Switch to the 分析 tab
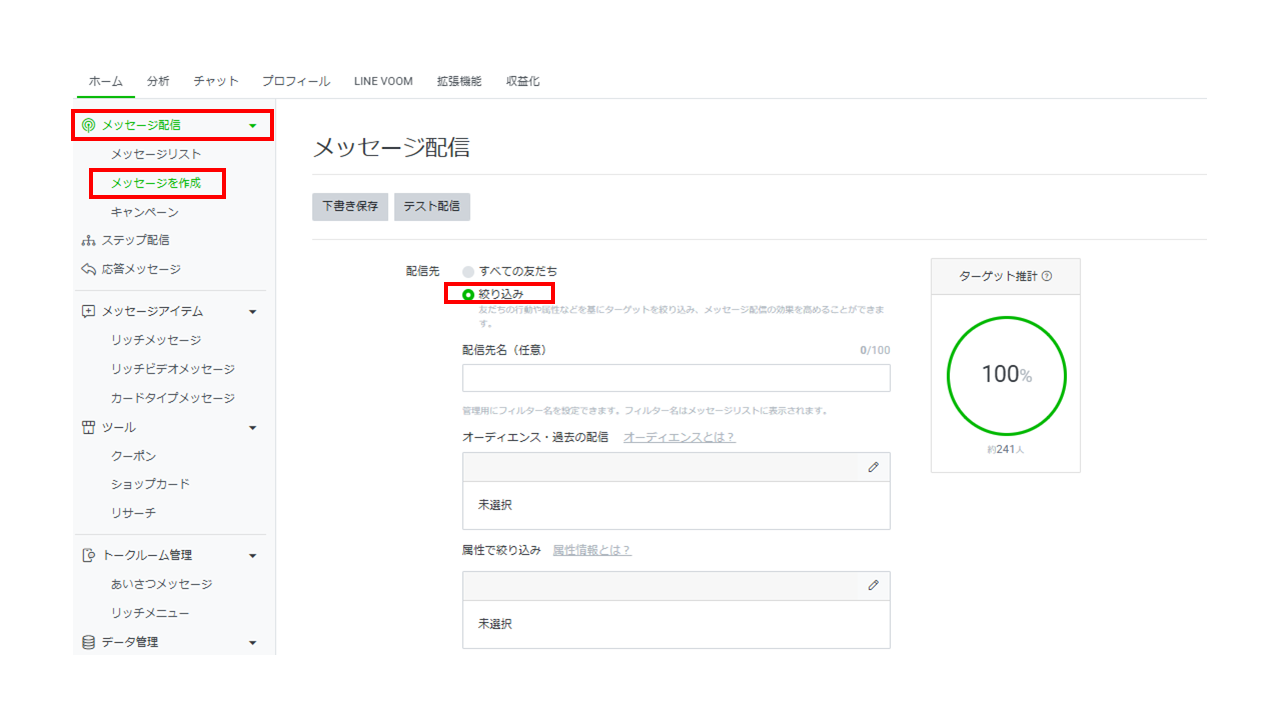Image resolution: width=1280 pixels, height=720 pixels. (158, 81)
